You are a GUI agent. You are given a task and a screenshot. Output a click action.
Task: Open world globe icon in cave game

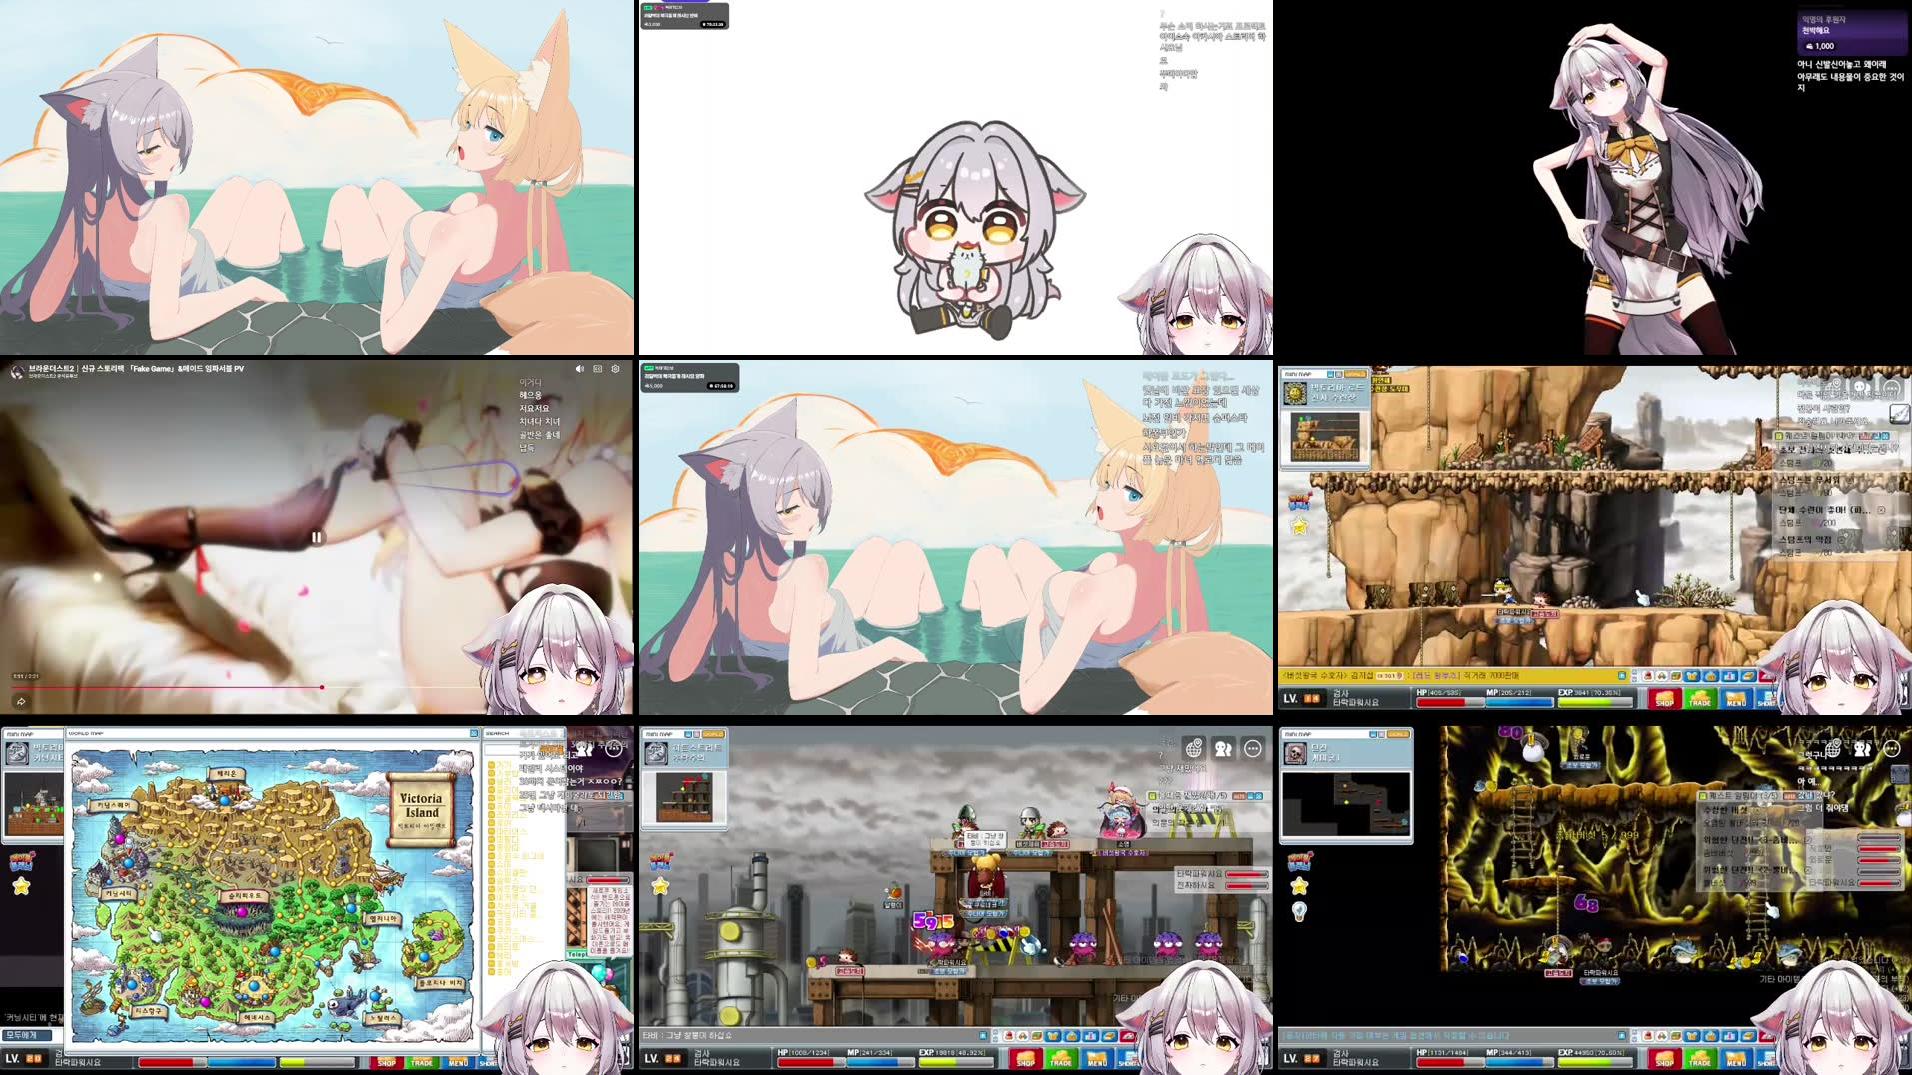click(x=1833, y=748)
